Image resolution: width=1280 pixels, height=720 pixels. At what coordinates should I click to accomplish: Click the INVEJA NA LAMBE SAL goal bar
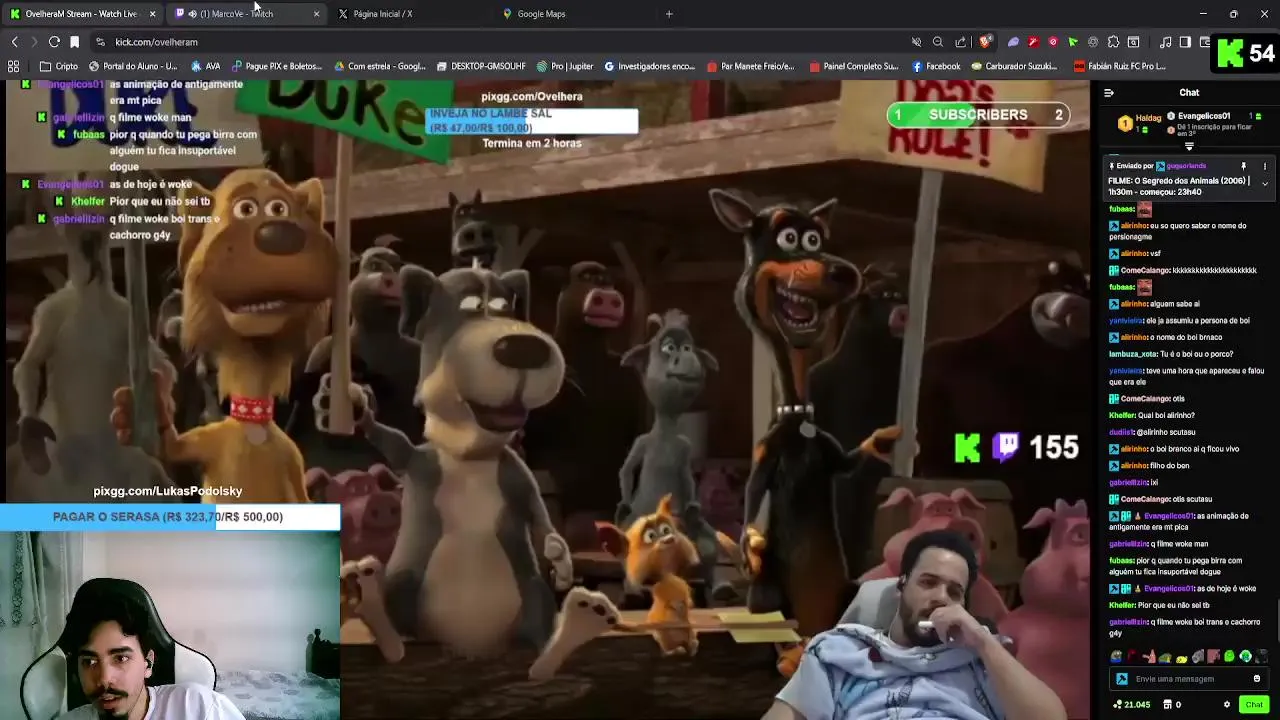coord(532,121)
